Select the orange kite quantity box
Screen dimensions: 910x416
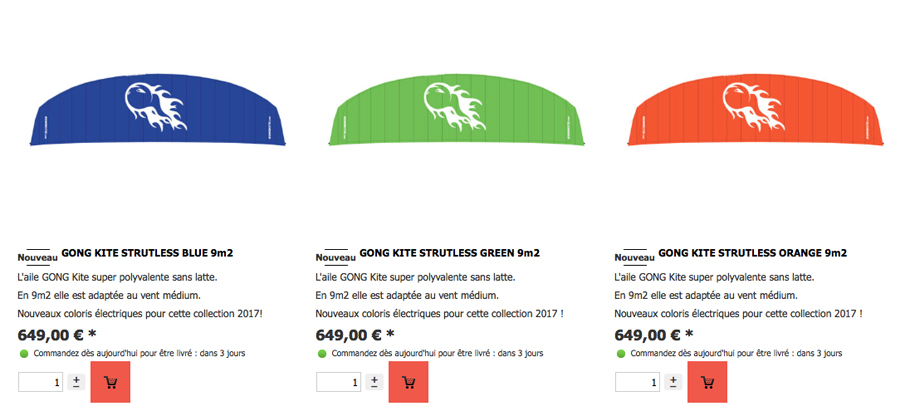637,382
